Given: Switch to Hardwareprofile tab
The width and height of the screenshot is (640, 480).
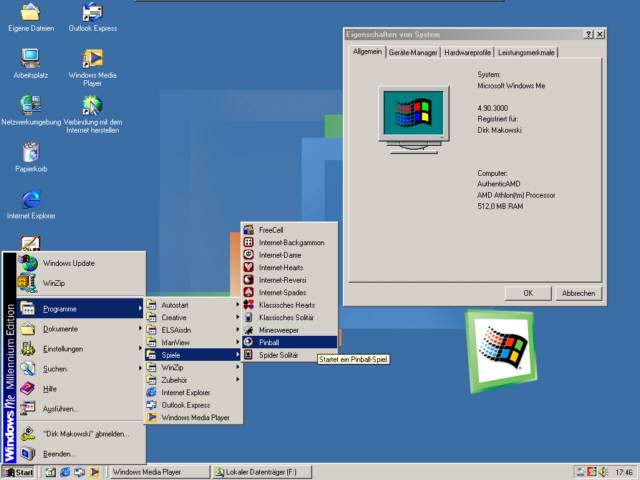Looking at the screenshot, I should [467, 52].
